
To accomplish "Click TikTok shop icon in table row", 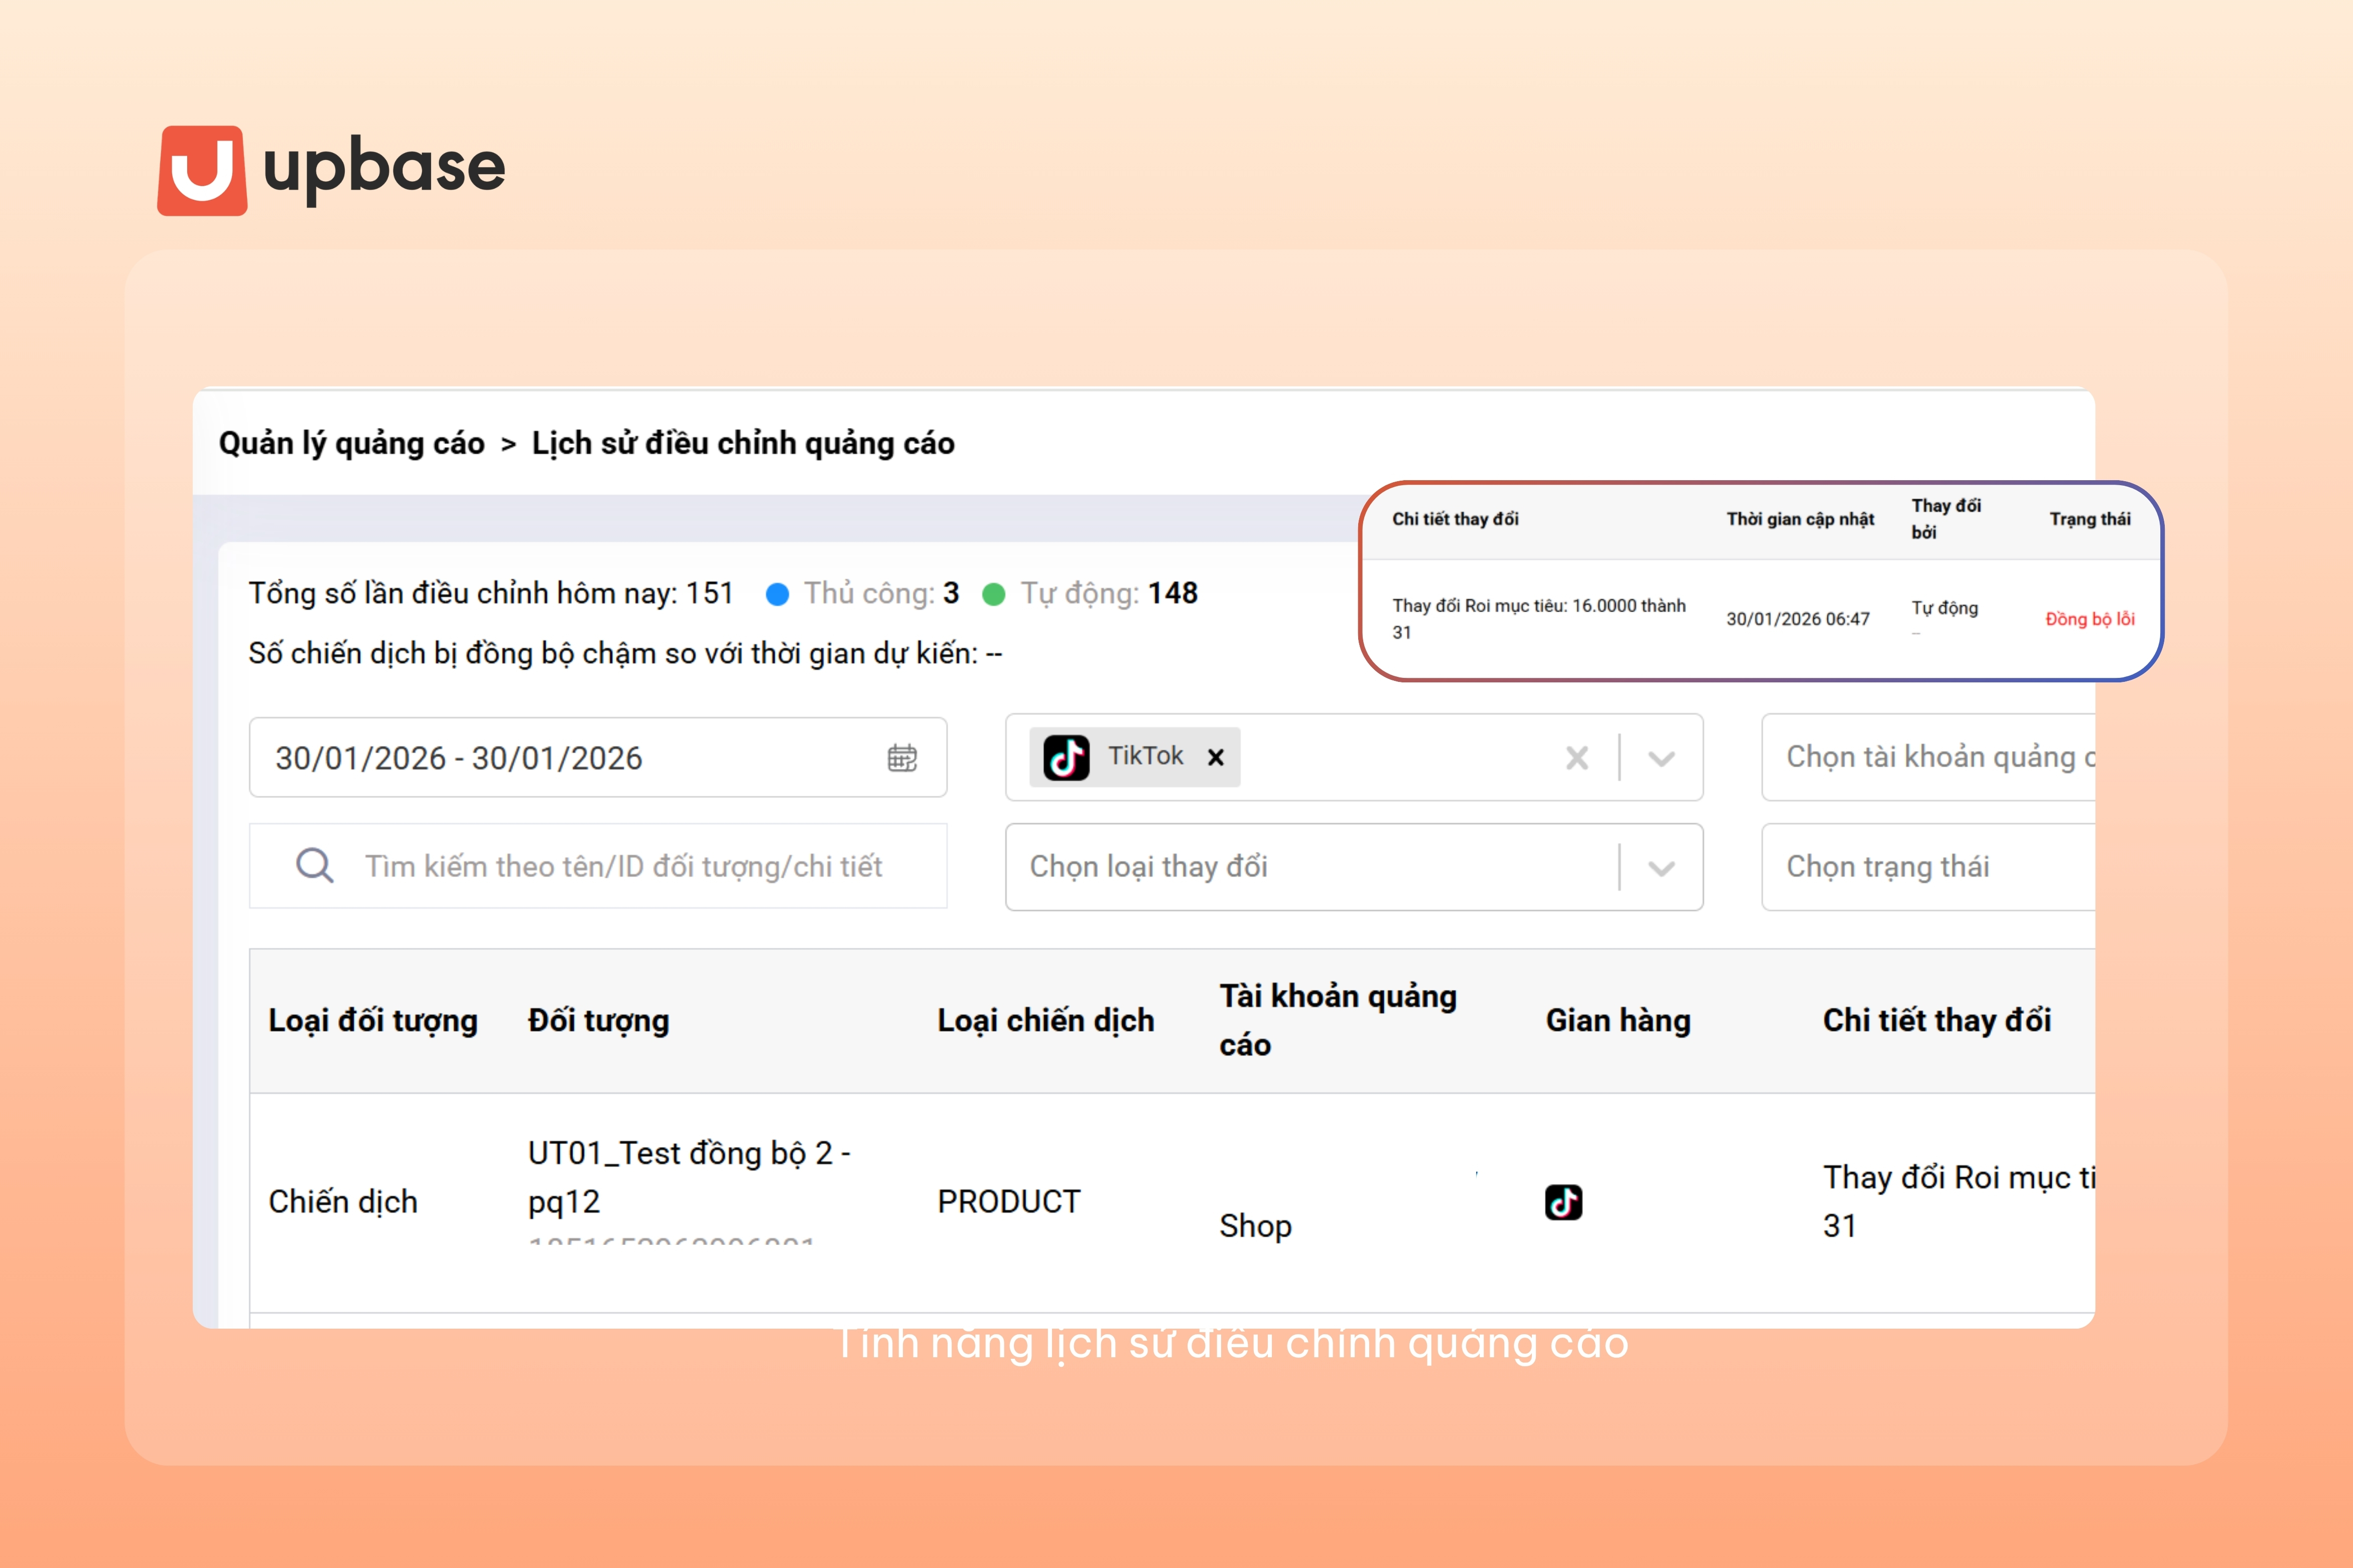I will pyautogui.click(x=1563, y=1202).
